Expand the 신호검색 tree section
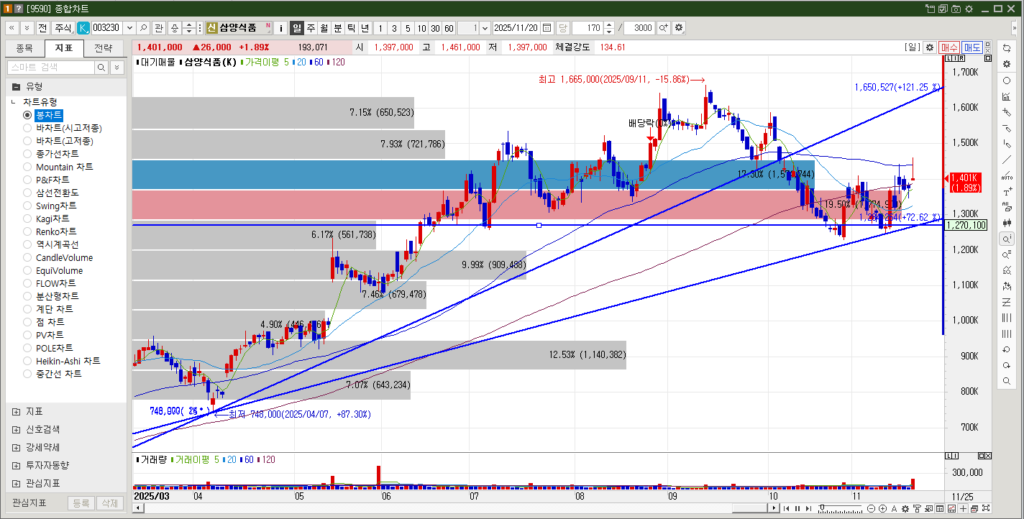This screenshot has height=519, width=1024. [15, 429]
